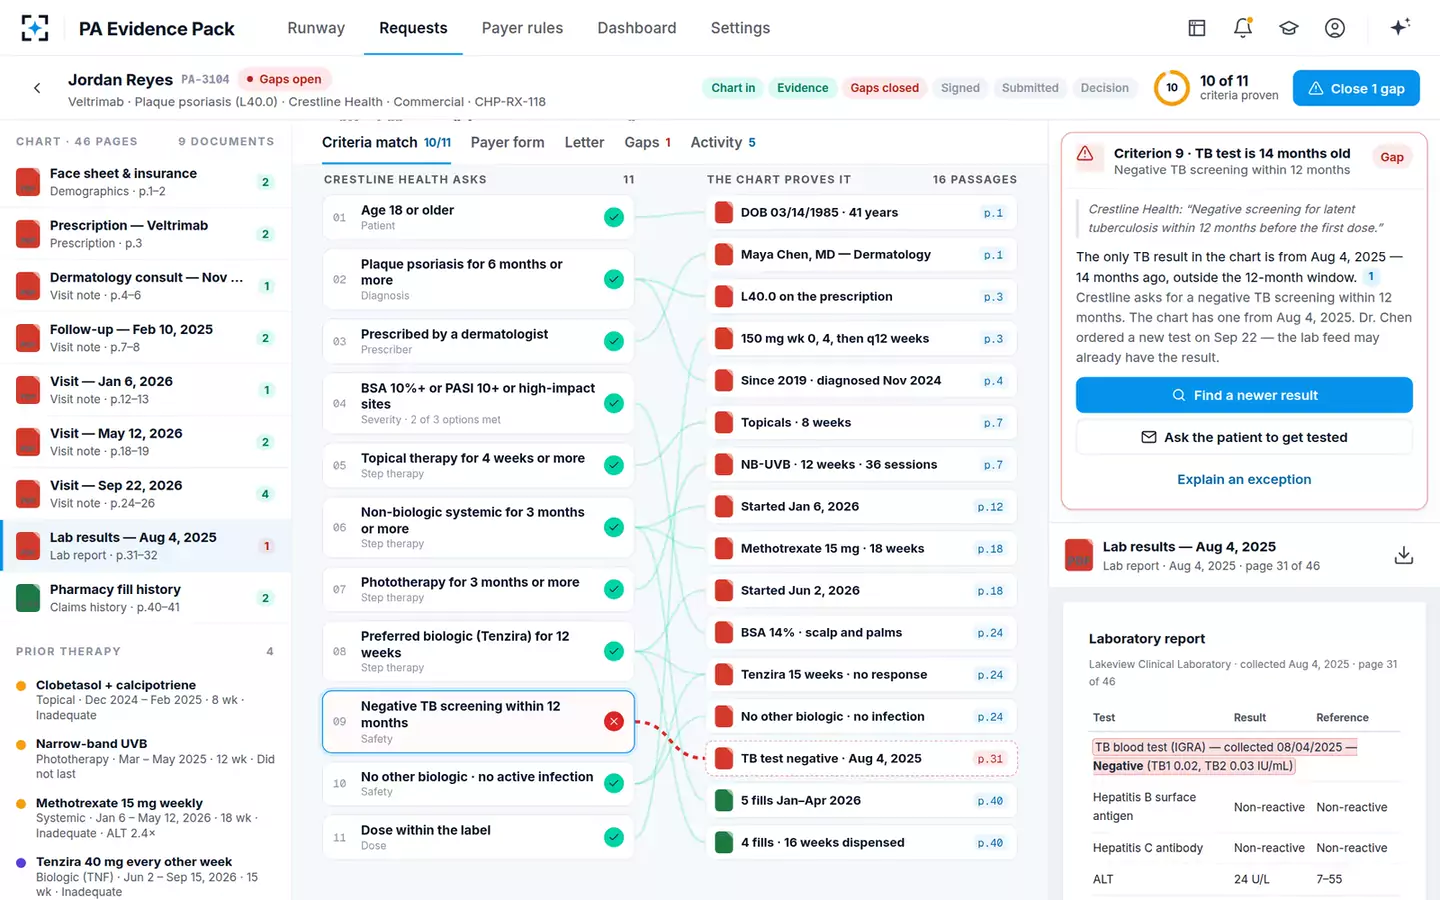Screen dimensions: 1440x900
Task: Click Find a newer result button
Action: tap(1244, 395)
